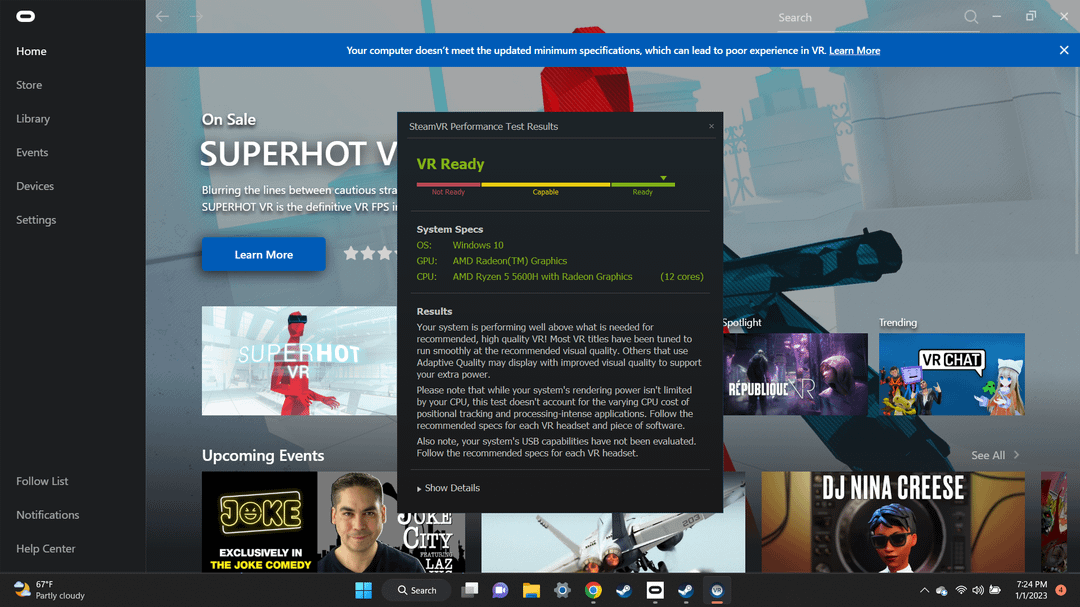
Task: Expand See All upcoming events
Action: point(994,455)
